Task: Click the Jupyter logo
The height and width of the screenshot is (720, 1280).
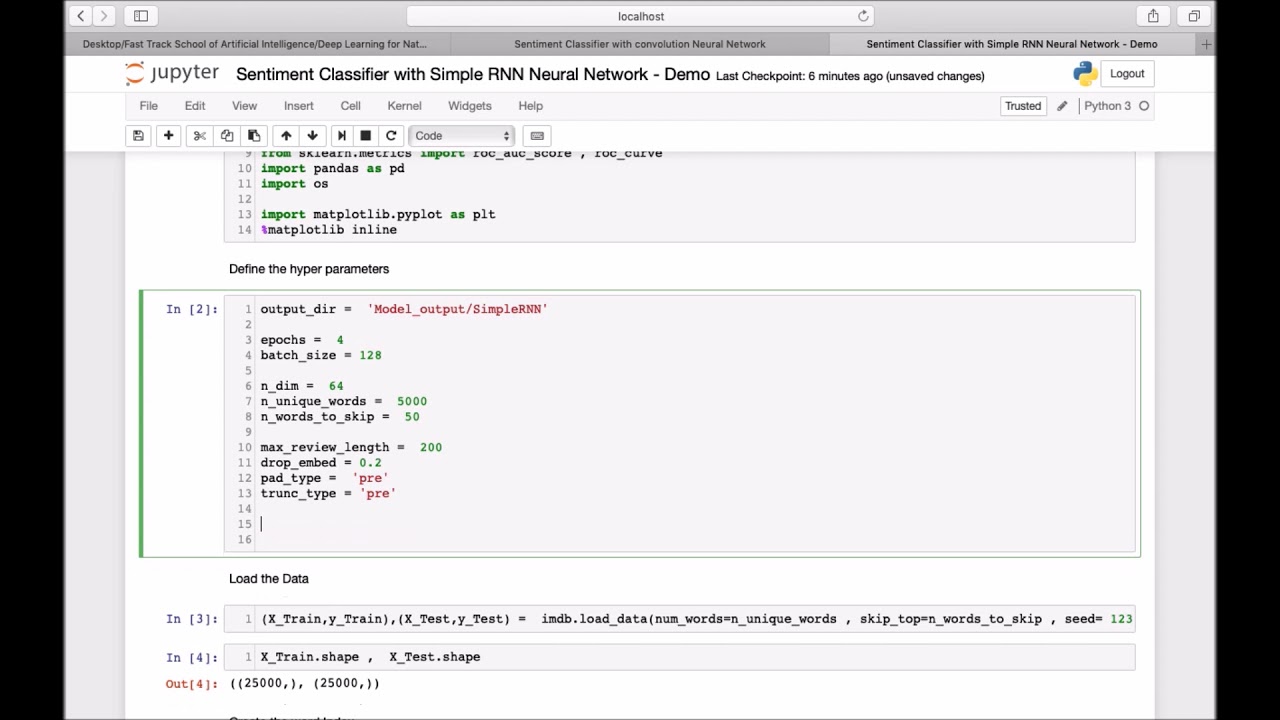Action: pos(171,74)
